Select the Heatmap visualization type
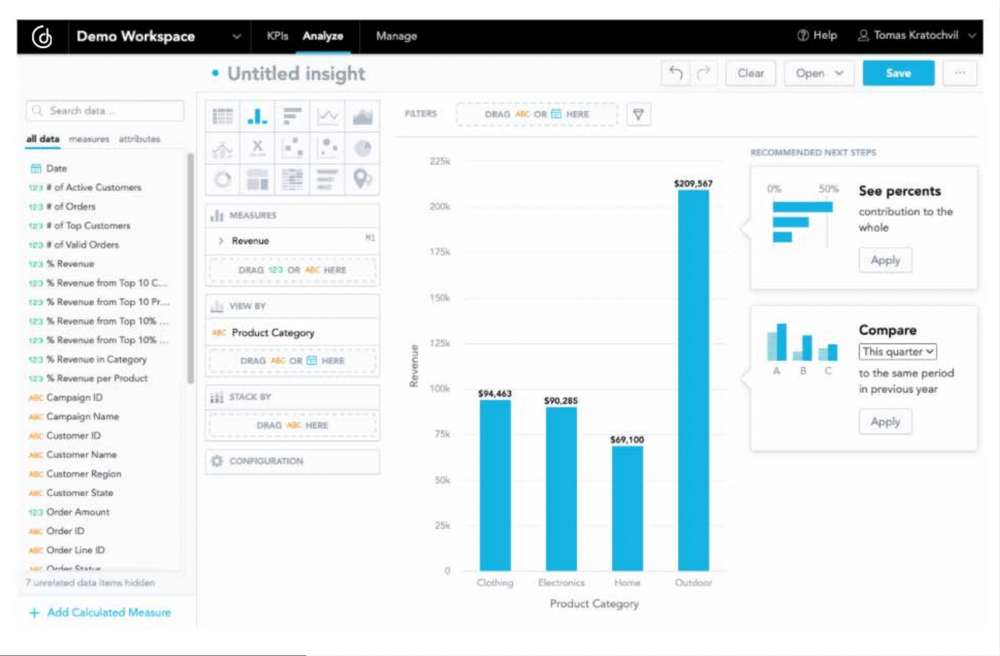1000x656 pixels. coord(292,180)
